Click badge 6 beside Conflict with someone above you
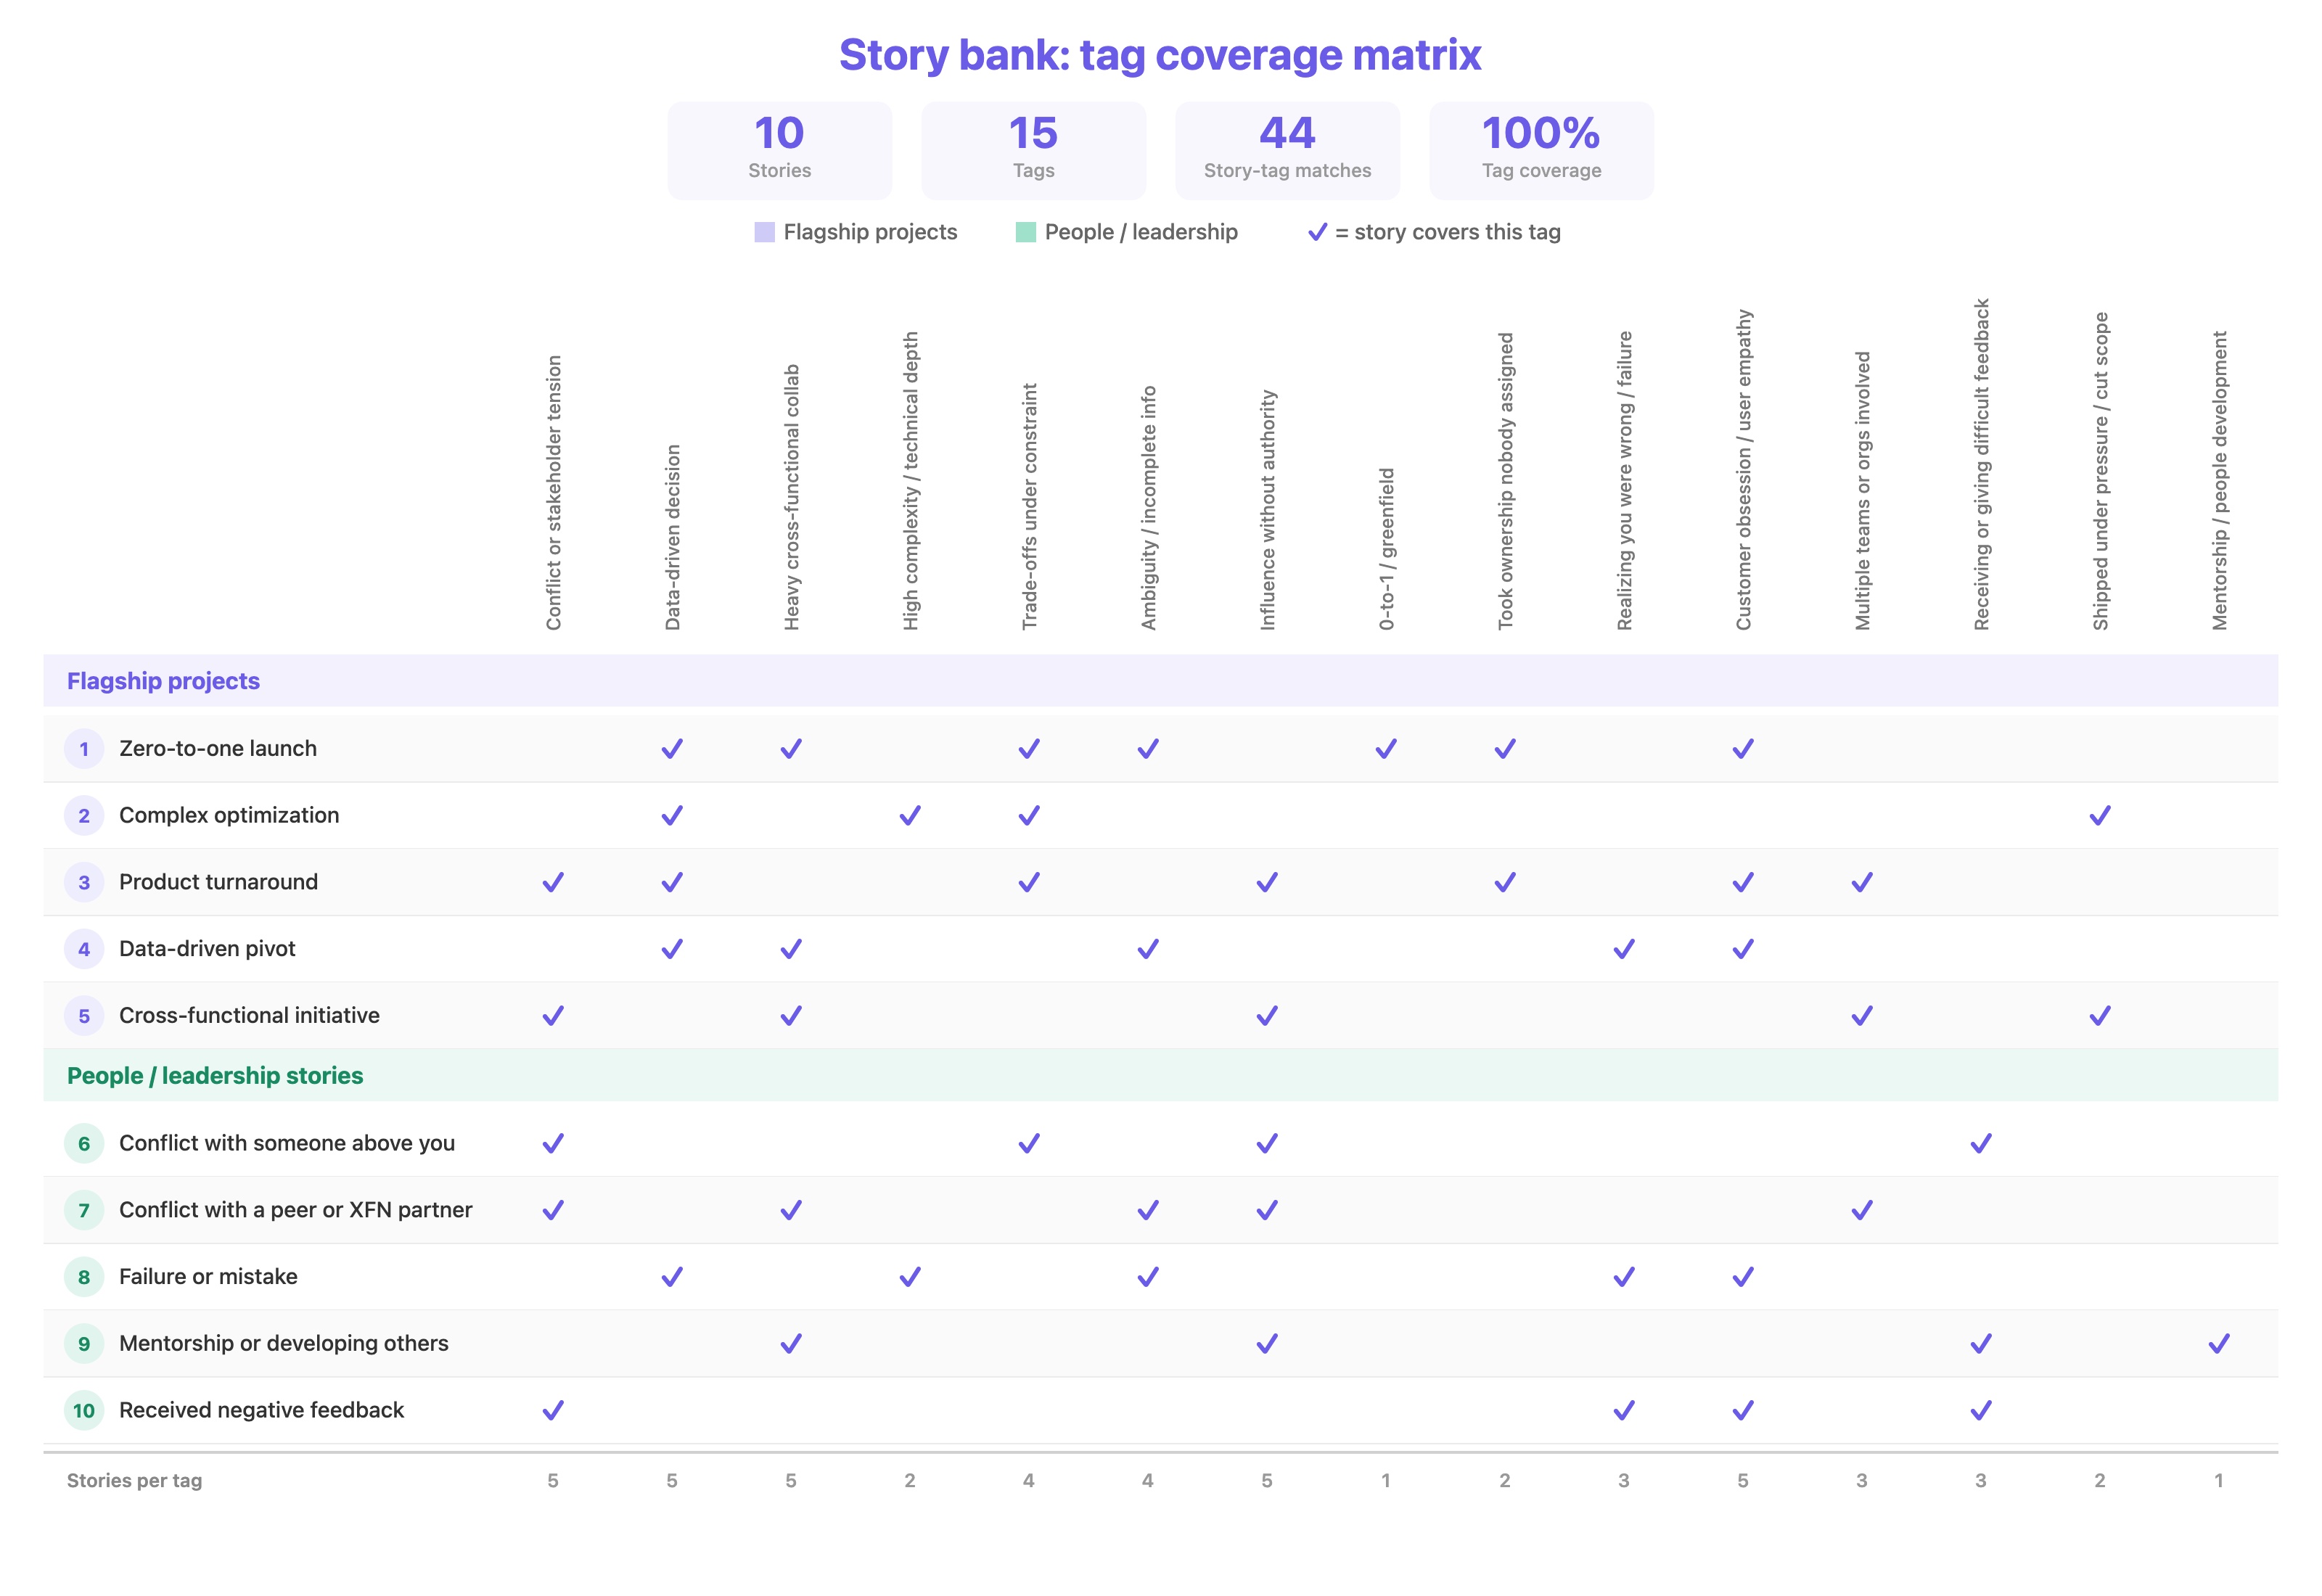Screen dimensions: 2322x1596 [x=84, y=1143]
